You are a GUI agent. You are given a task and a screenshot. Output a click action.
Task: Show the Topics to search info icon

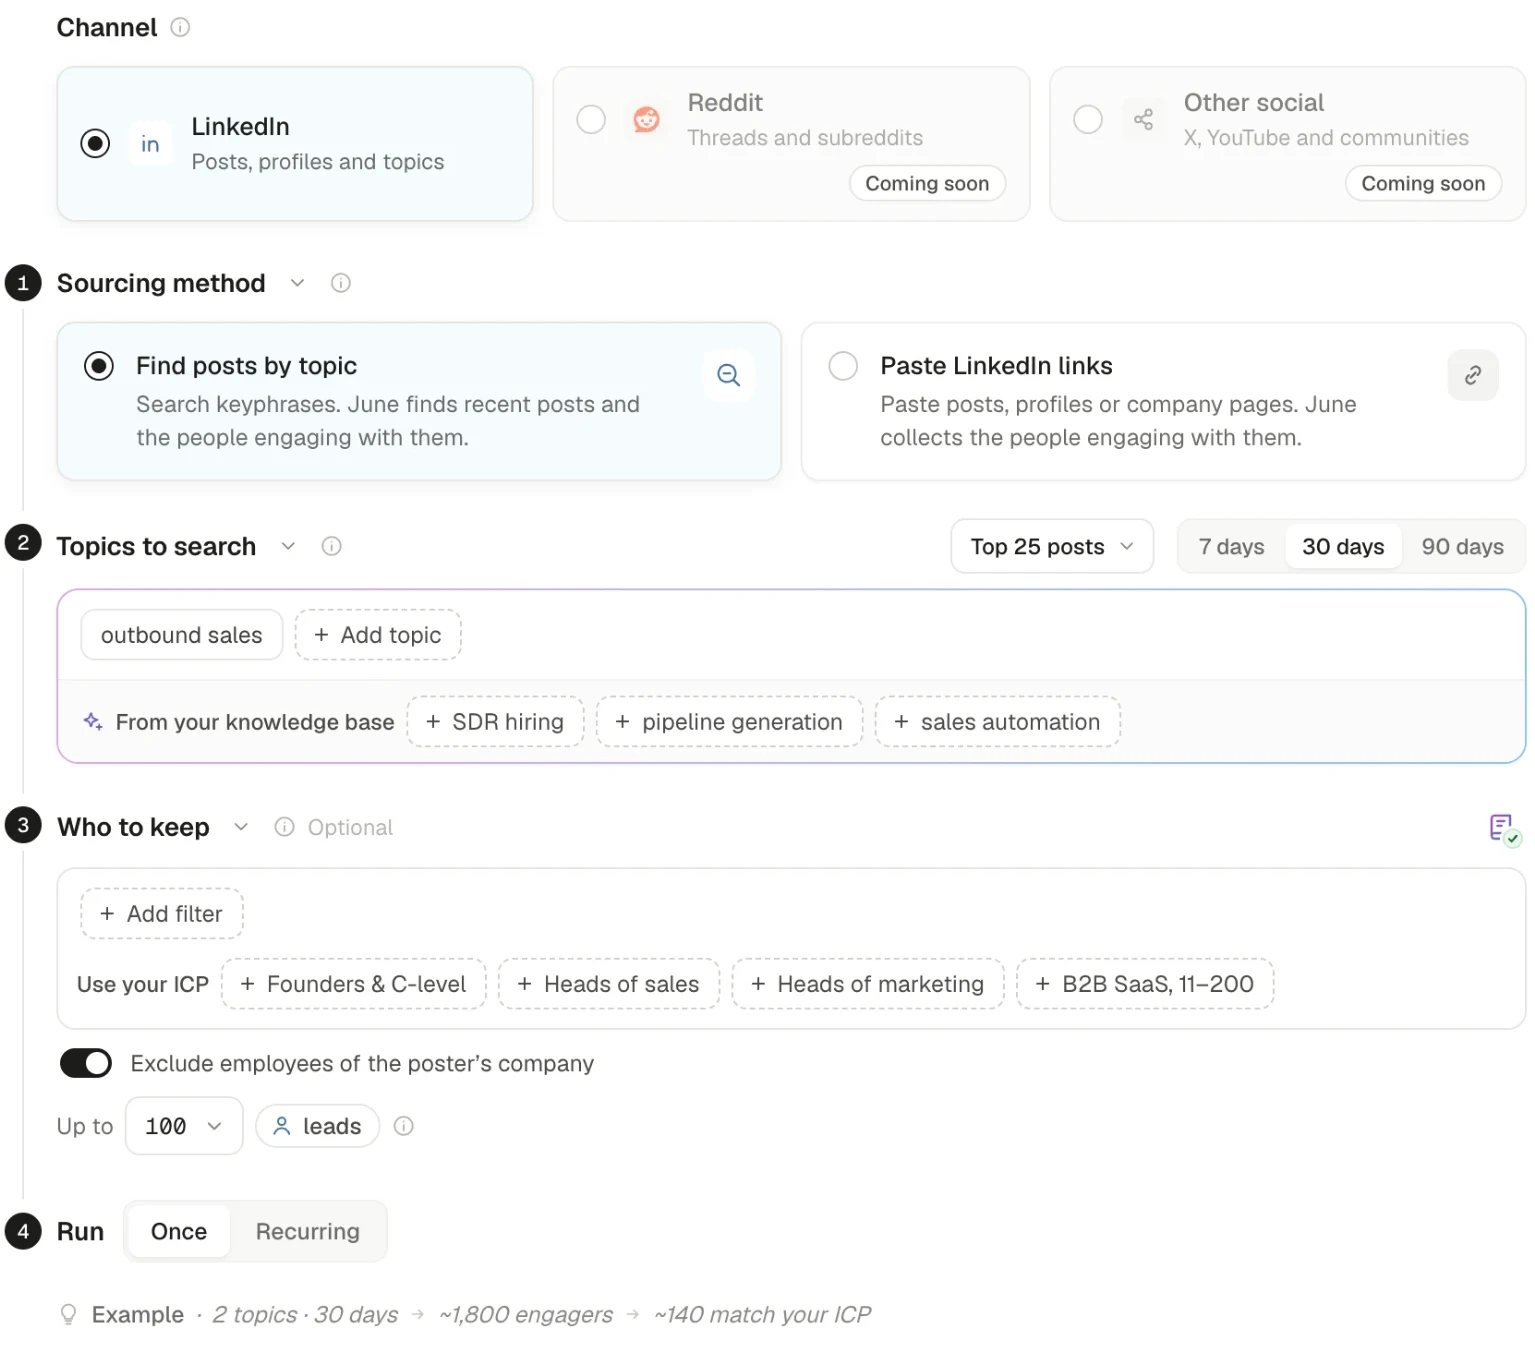point(332,546)
